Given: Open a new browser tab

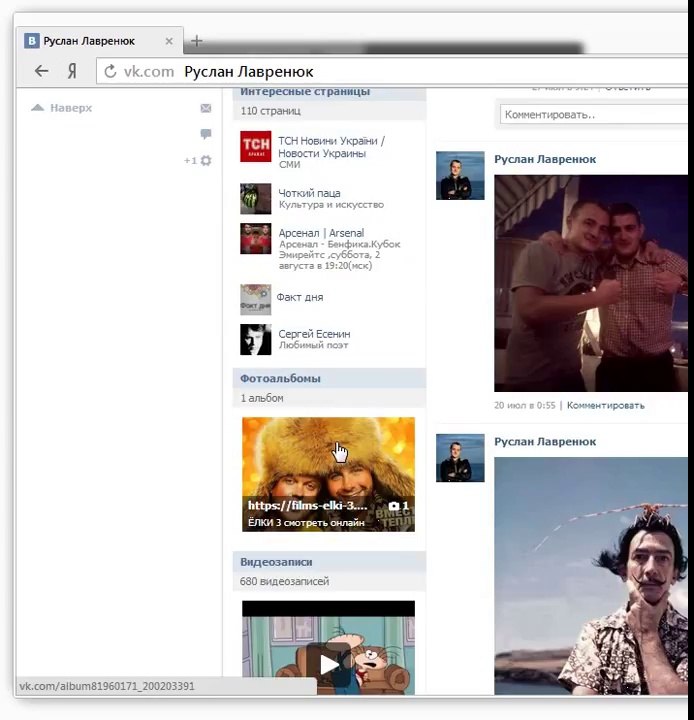Looking at the screenshot, I should [197, 41].
